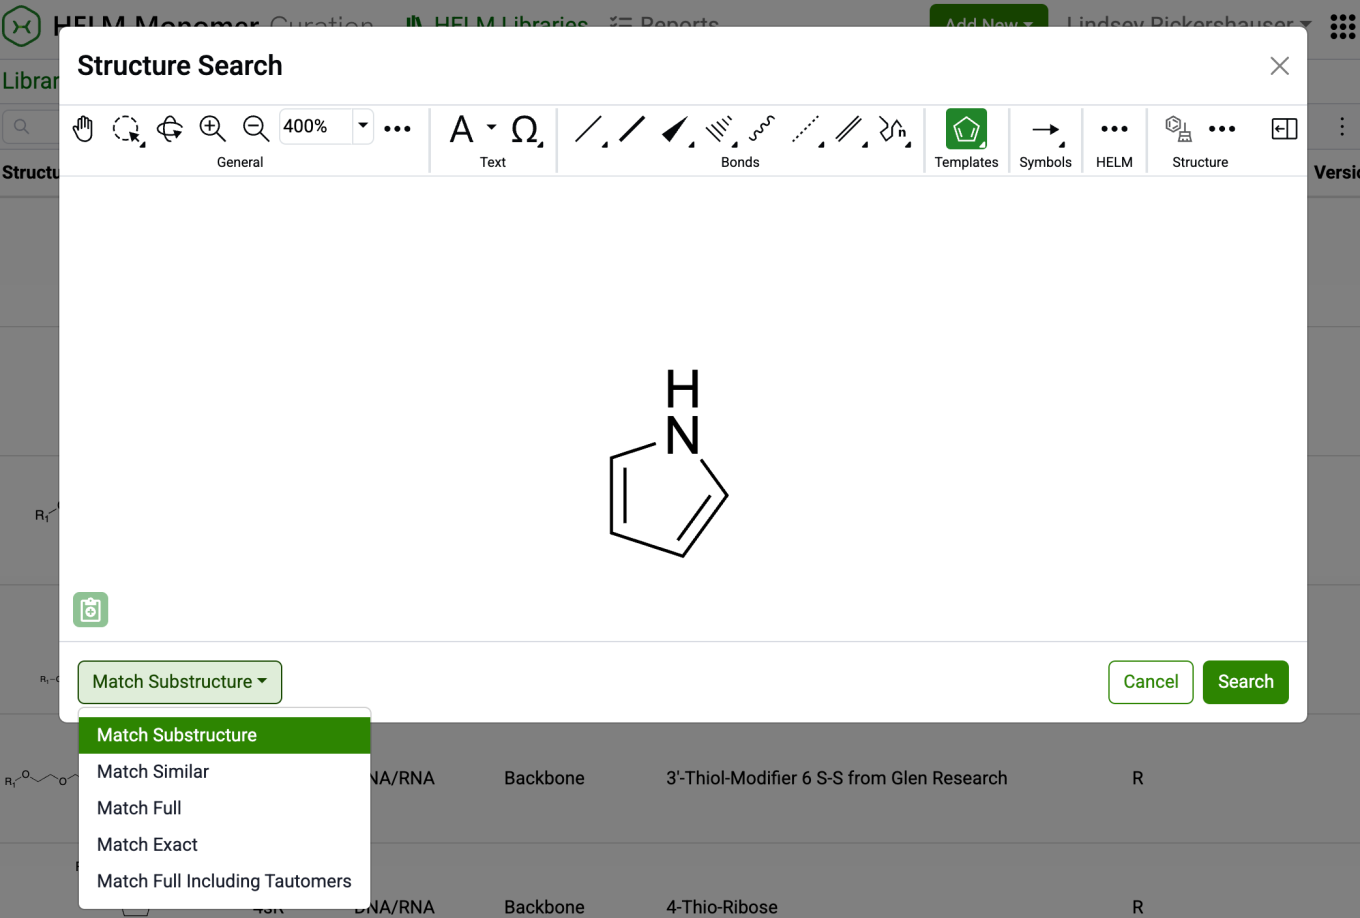1360x918 pixels.
Task: Open the 400% zoom level dropdown
Action: click(x=363, y=126)
